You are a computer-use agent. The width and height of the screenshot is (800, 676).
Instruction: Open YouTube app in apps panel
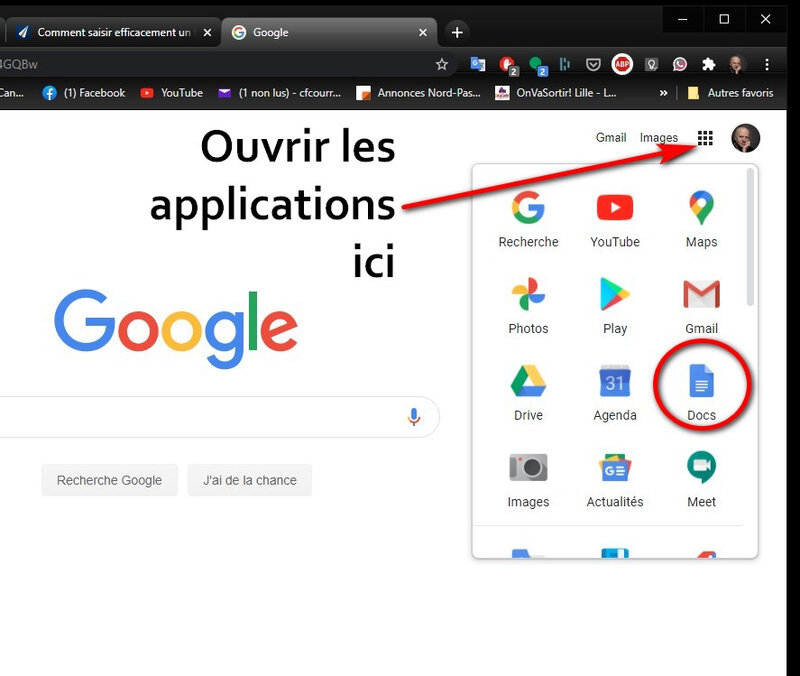pos(615,219)
